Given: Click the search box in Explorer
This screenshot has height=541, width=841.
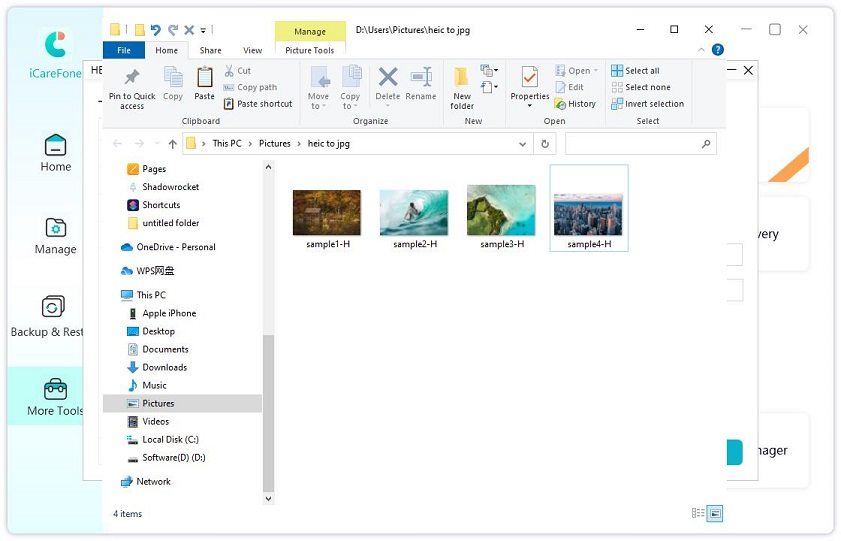Looking at the screenshot, I should pos(640,144).
